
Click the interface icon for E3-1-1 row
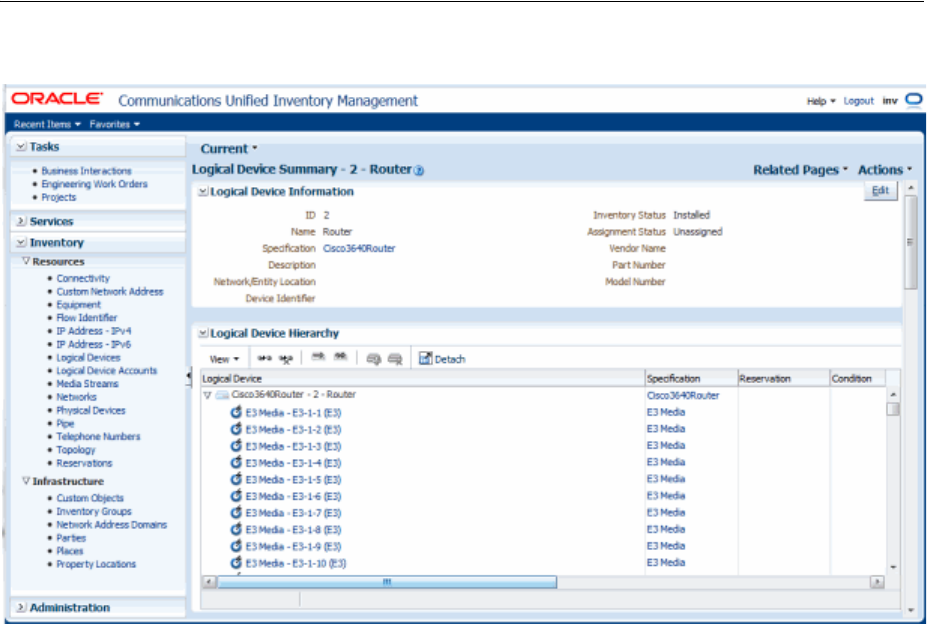tap(236, 412)
